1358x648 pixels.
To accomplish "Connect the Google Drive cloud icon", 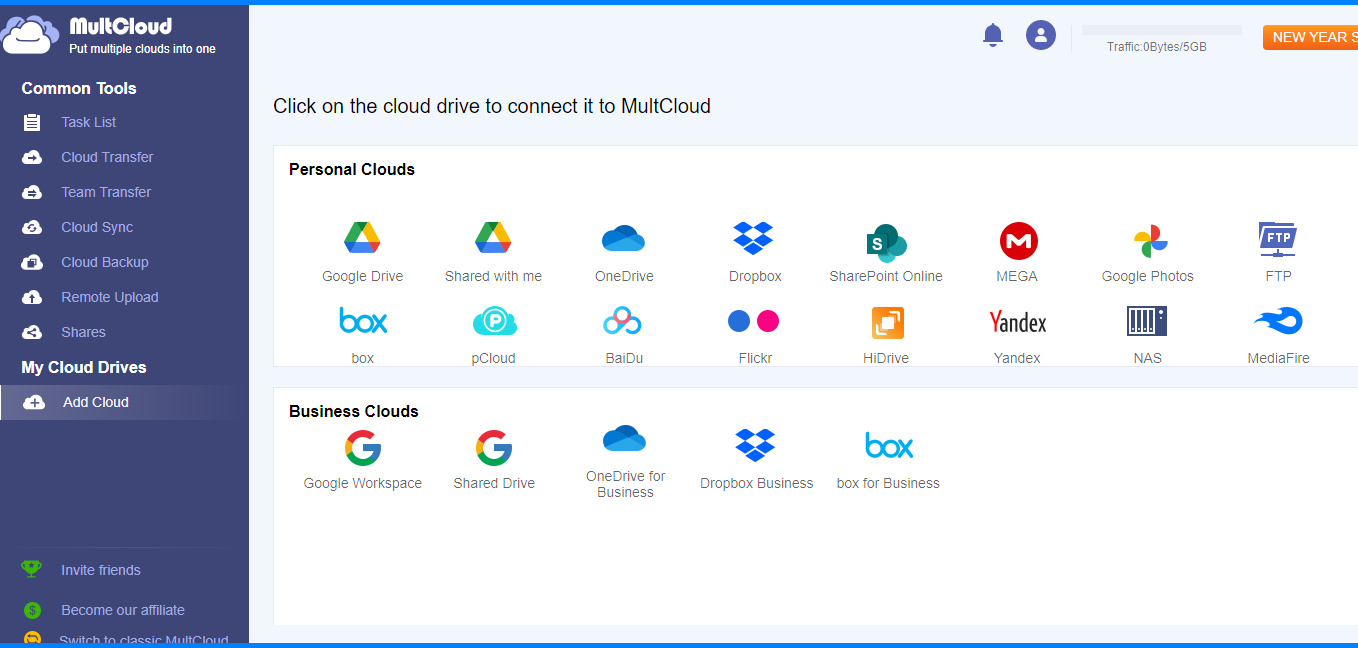I will [362, 239].
